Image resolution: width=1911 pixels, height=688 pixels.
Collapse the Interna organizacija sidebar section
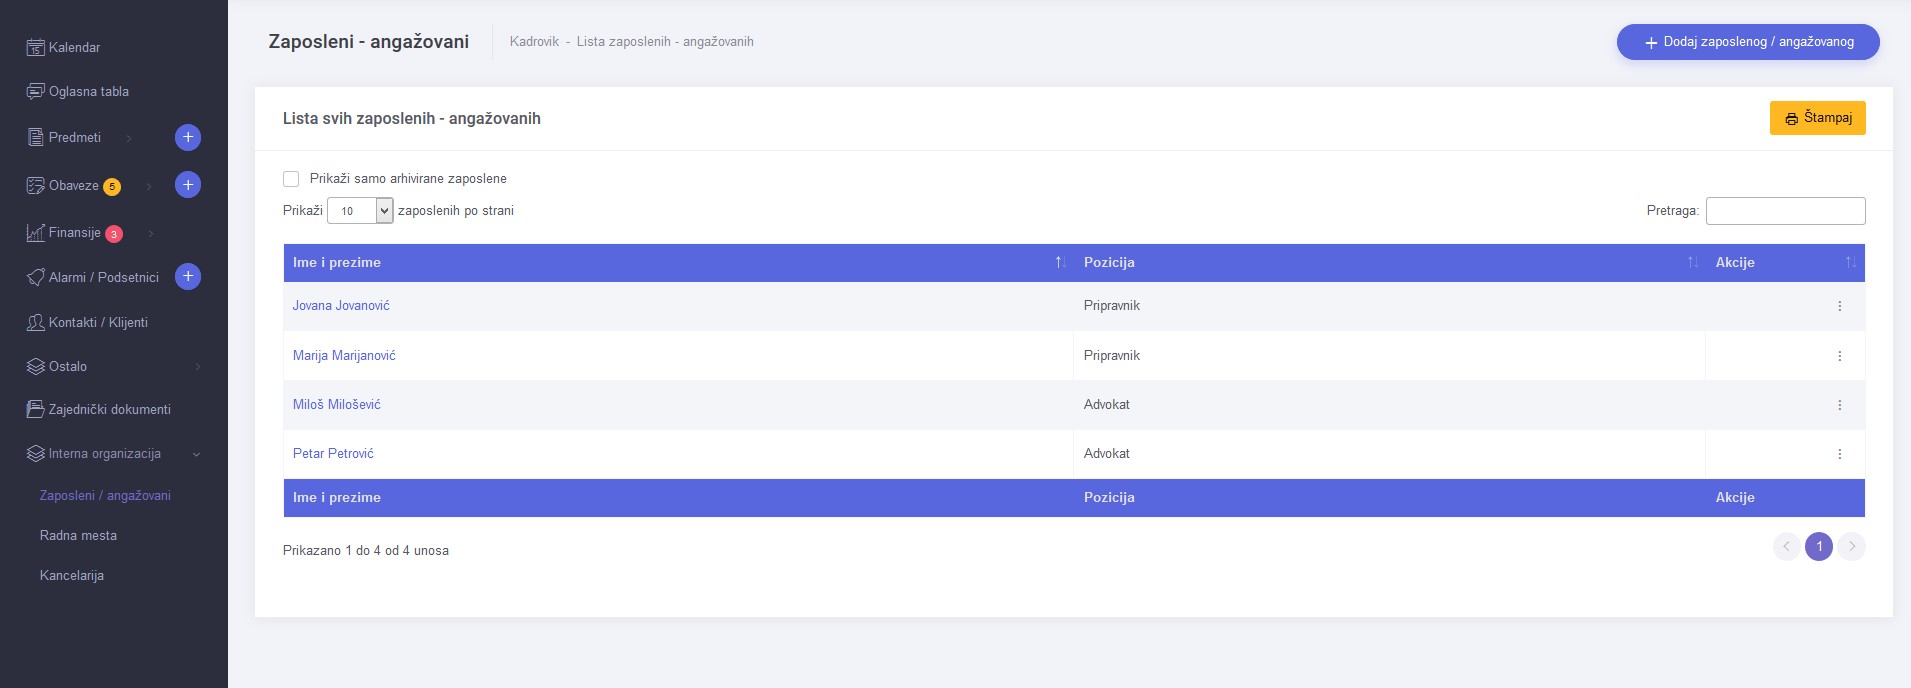(196, 454)
